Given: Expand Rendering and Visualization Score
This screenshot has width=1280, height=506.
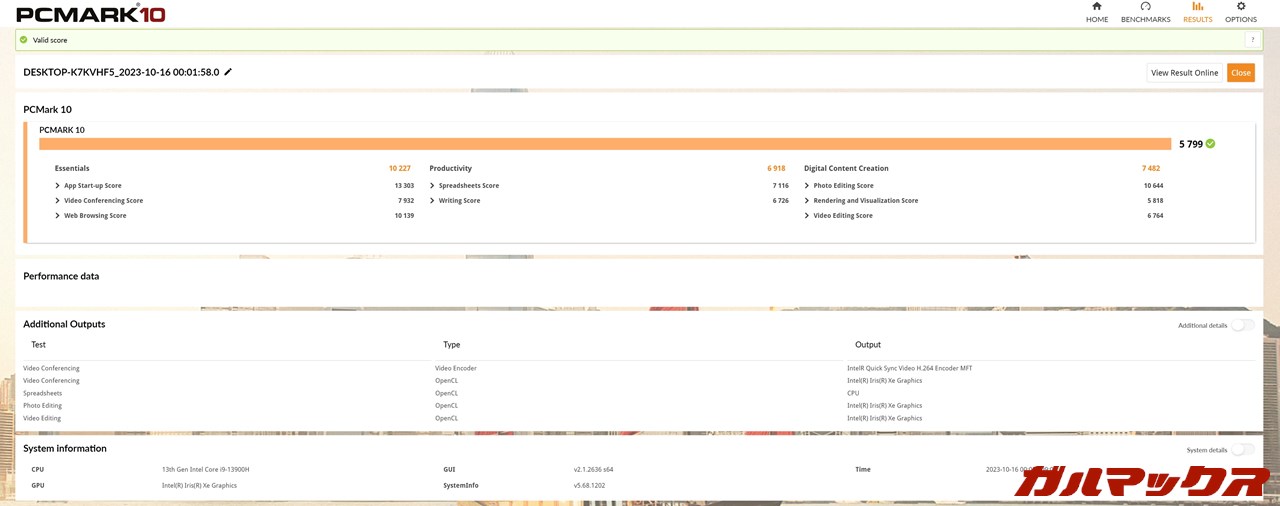Looking at the screenshot, I should (x=807, y=201).
